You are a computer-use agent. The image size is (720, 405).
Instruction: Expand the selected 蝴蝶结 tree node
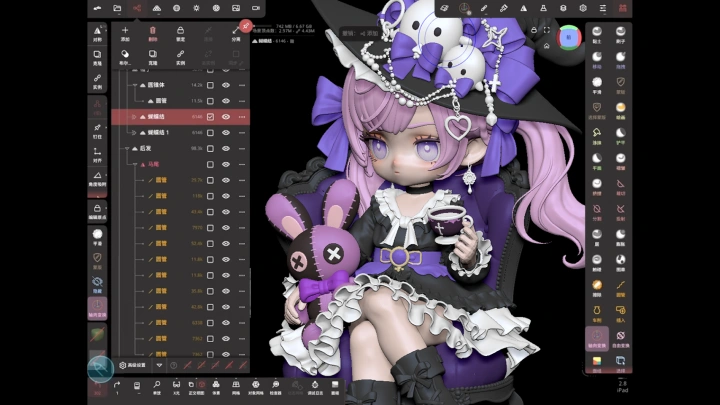click(x=134, y=117)
